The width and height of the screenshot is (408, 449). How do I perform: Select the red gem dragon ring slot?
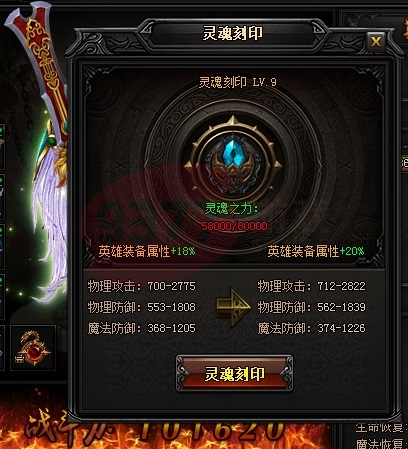33,348
